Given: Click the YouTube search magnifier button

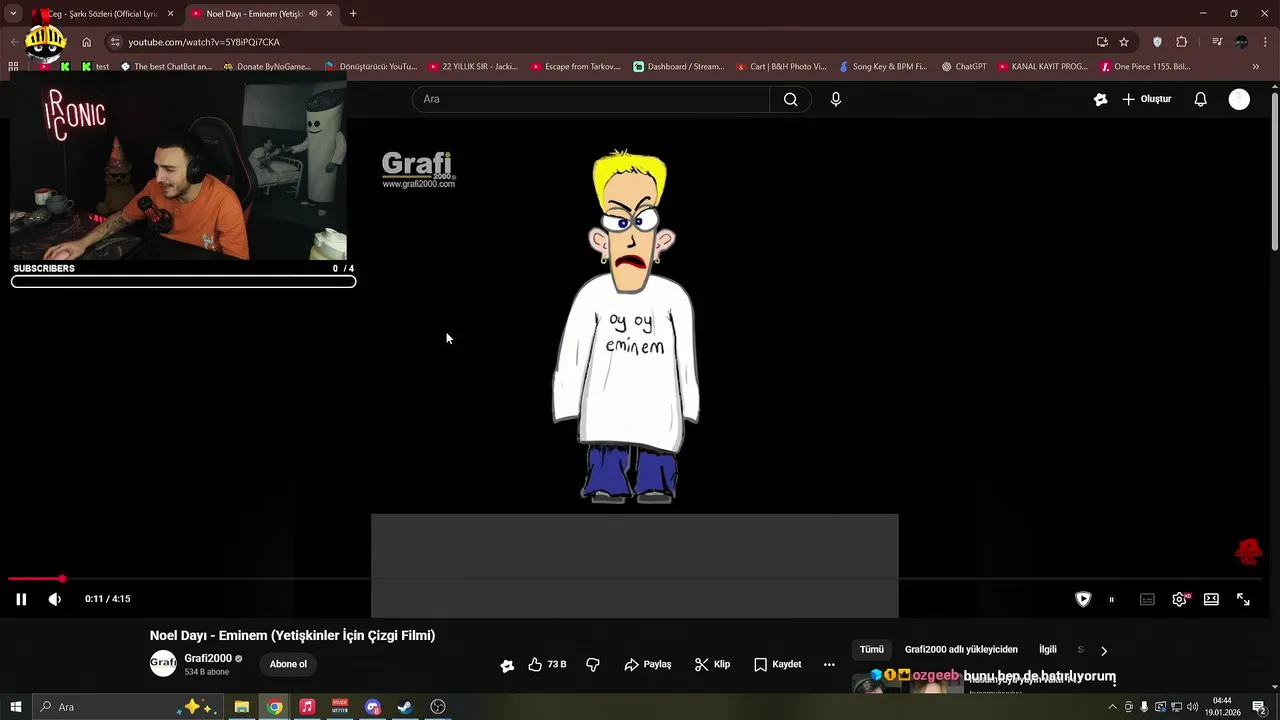Looking at the screenshot, I should coord(790,99).
